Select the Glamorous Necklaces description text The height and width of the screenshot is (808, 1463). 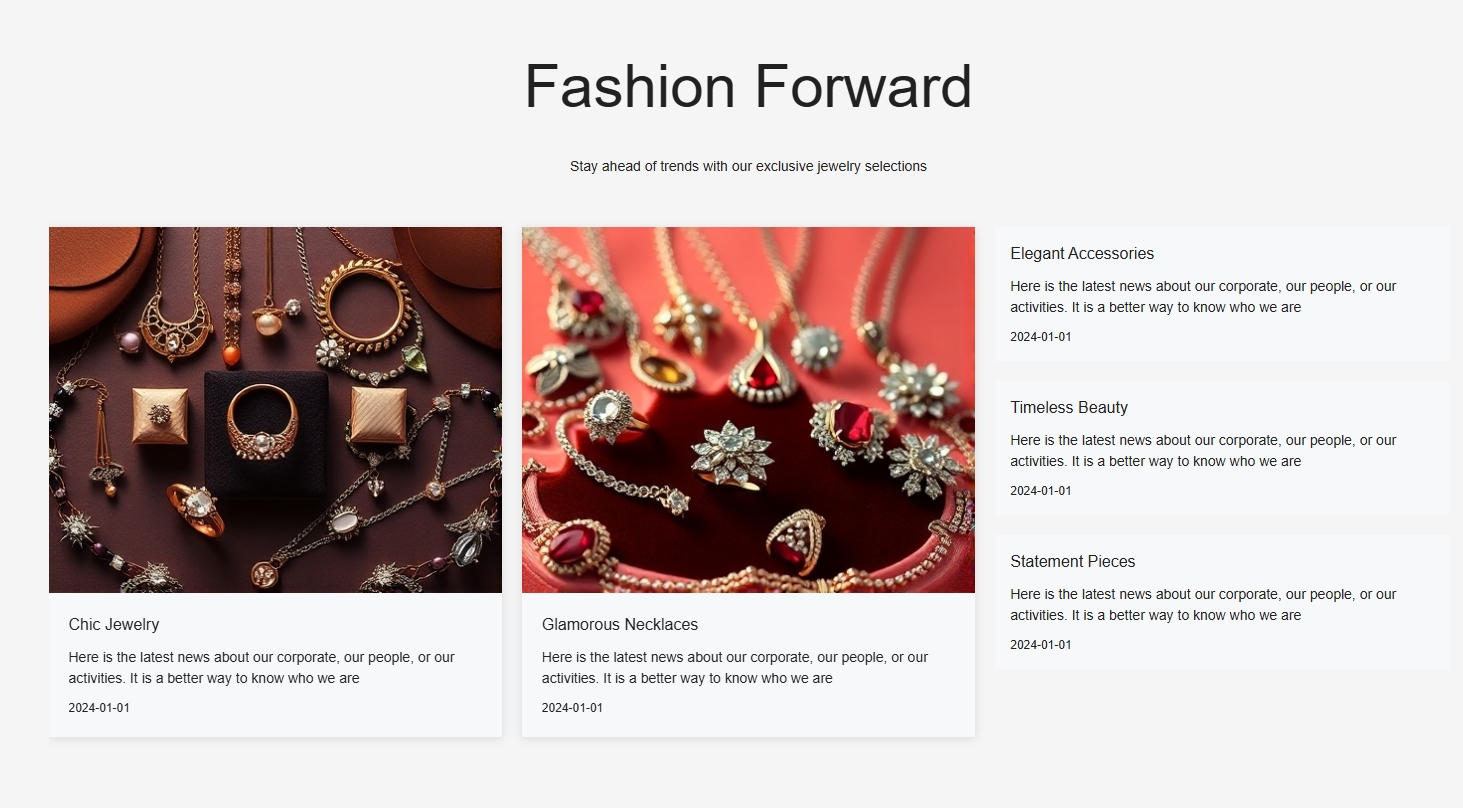tap(735, 668)
